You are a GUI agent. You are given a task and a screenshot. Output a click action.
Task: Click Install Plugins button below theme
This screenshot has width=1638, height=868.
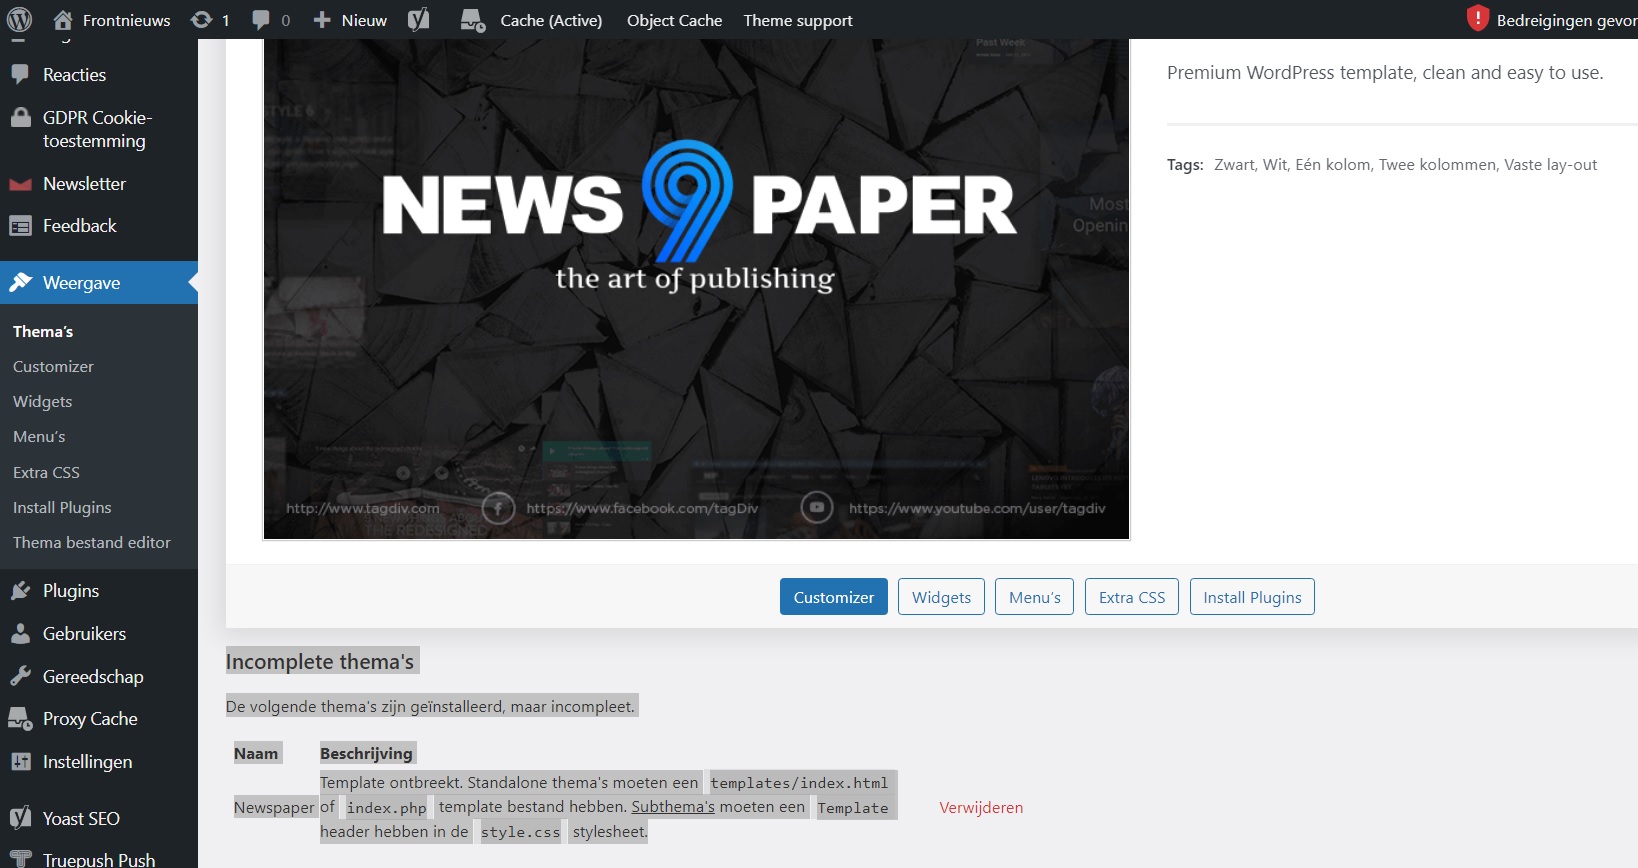point(1252,597)
